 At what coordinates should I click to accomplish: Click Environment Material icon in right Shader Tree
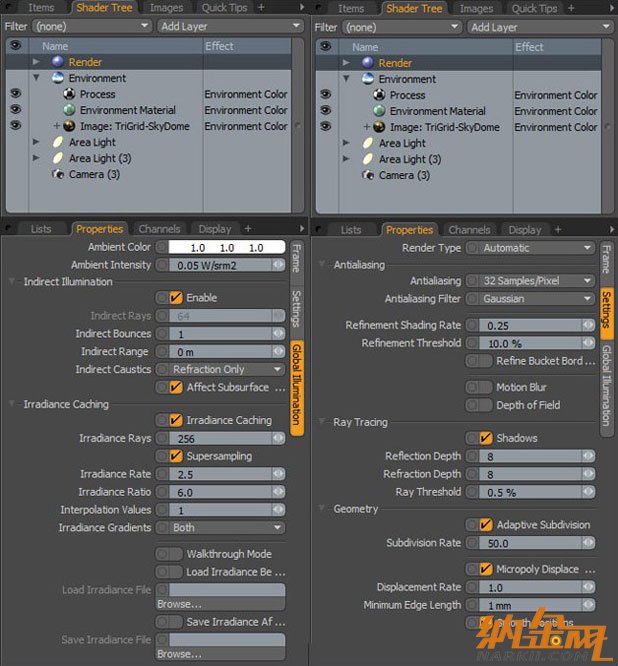point(379,111)
